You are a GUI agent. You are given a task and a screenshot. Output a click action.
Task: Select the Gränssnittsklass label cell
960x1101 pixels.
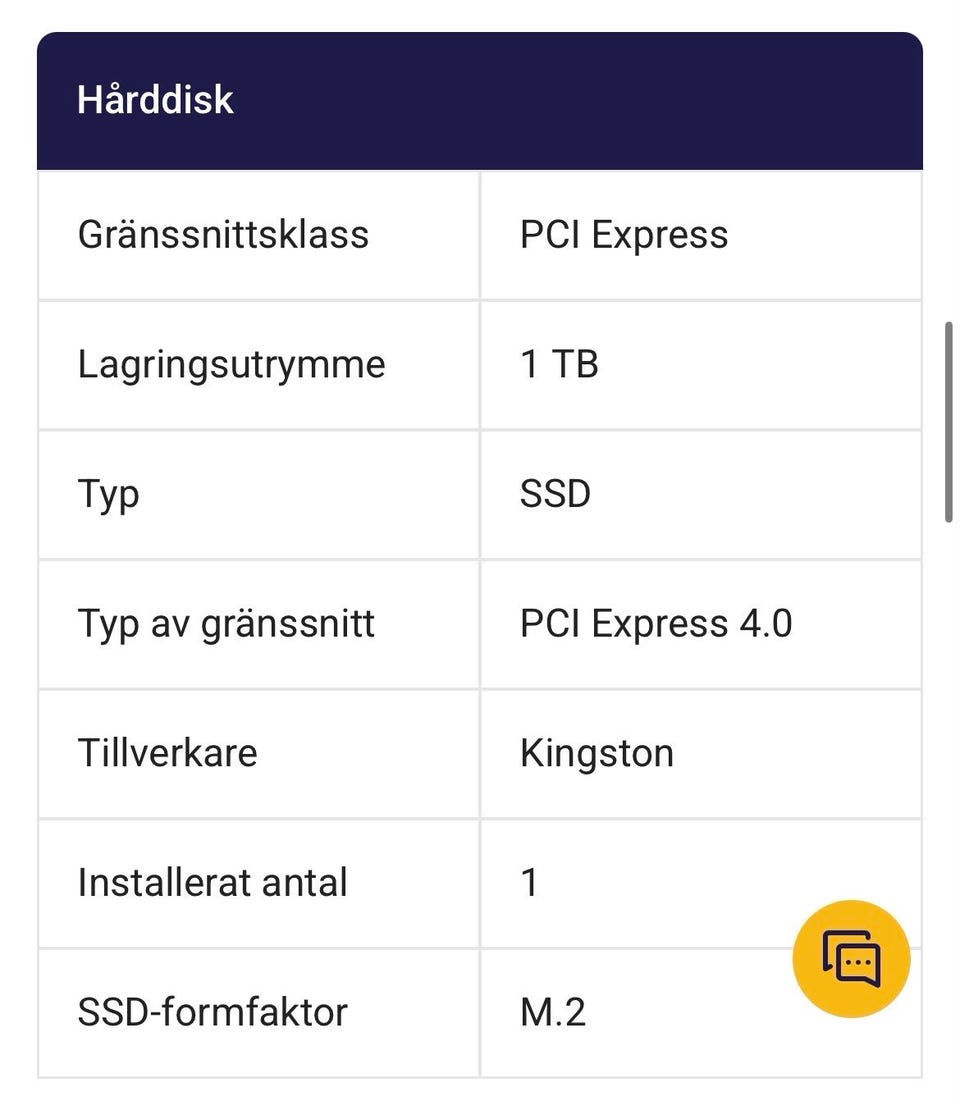[223, 235]
